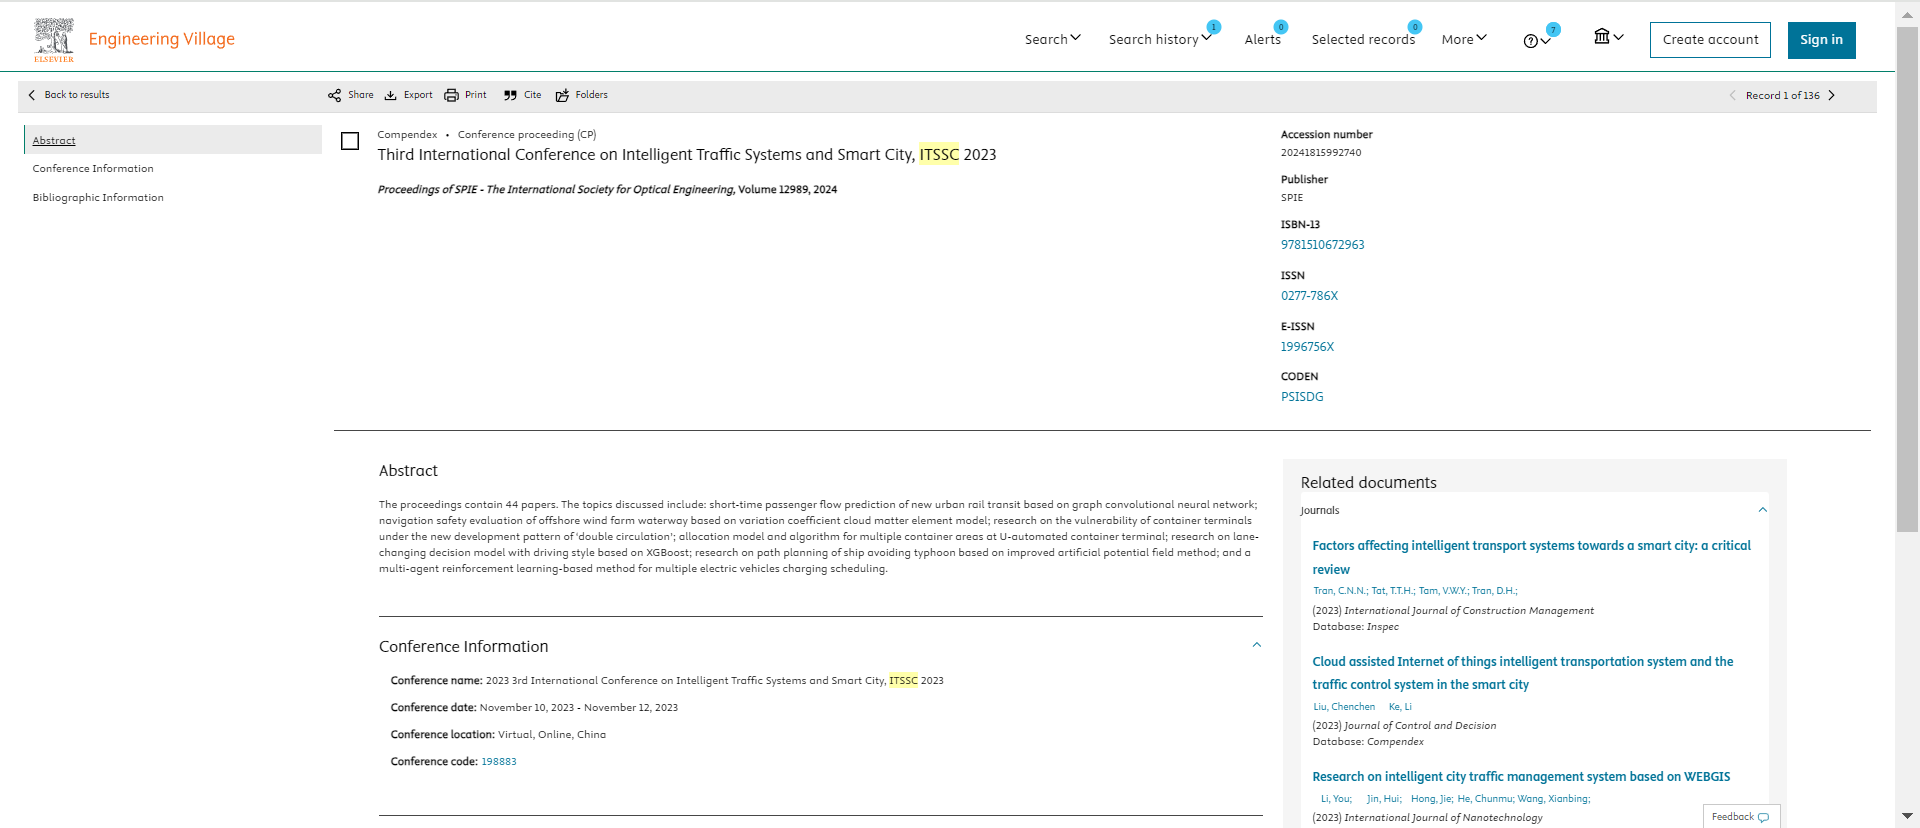Open 'Cloud assisted Internet of things' article

(x=1522, y=673)
